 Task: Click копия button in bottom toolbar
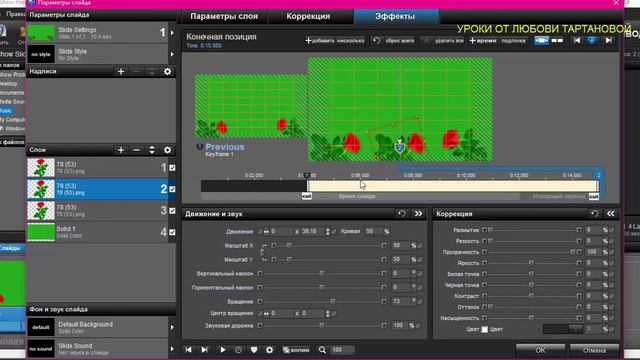coord(296,350)
